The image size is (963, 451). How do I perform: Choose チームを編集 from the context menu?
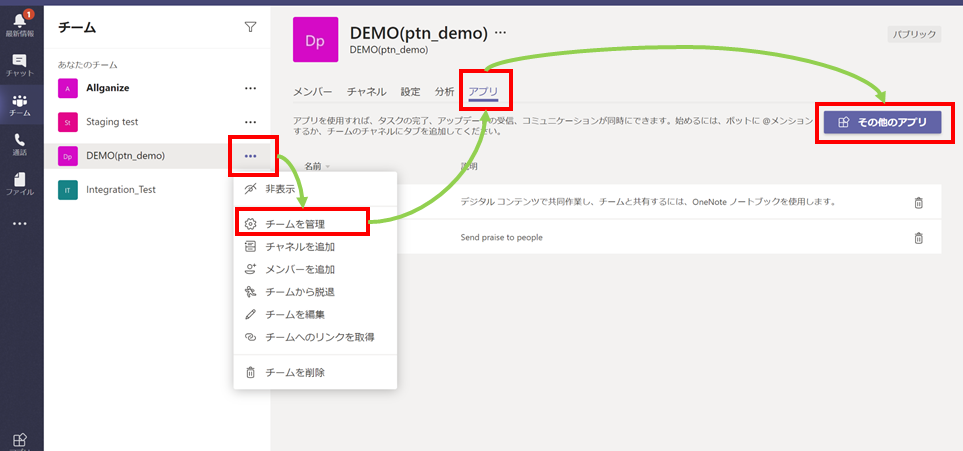(x=315, y=315)
